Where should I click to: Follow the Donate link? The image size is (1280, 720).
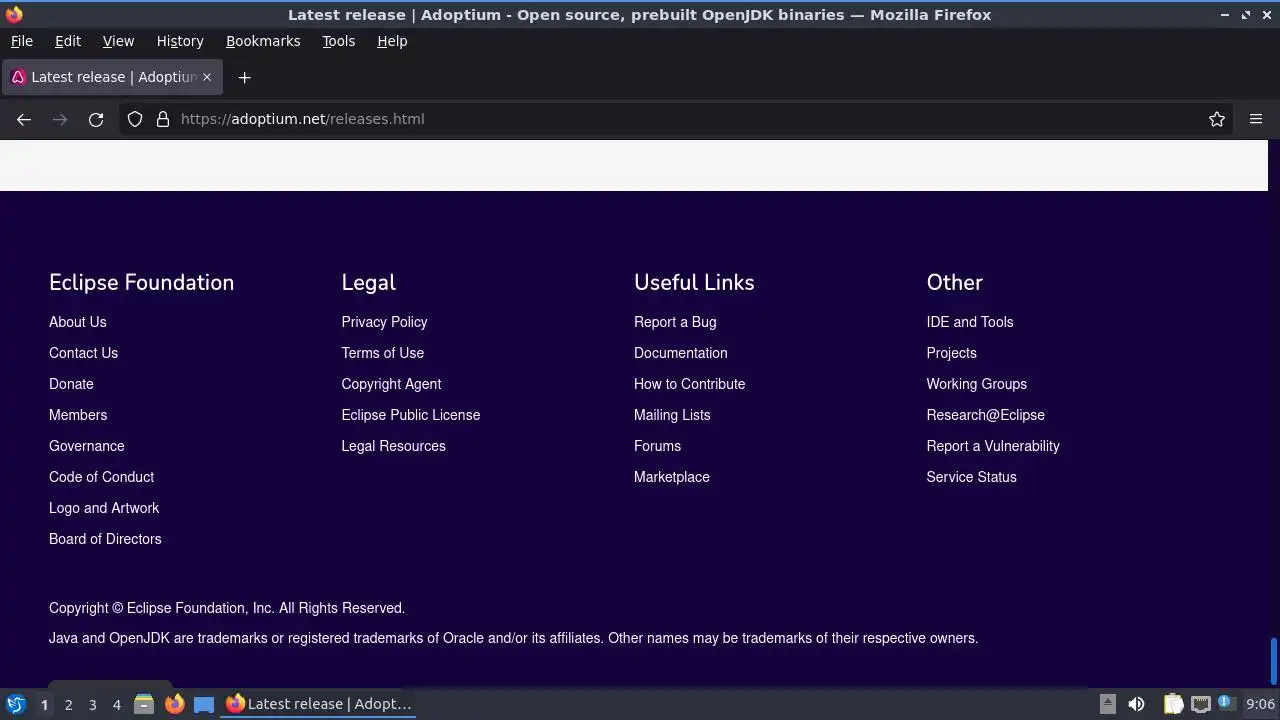click(x=71, y=384)
